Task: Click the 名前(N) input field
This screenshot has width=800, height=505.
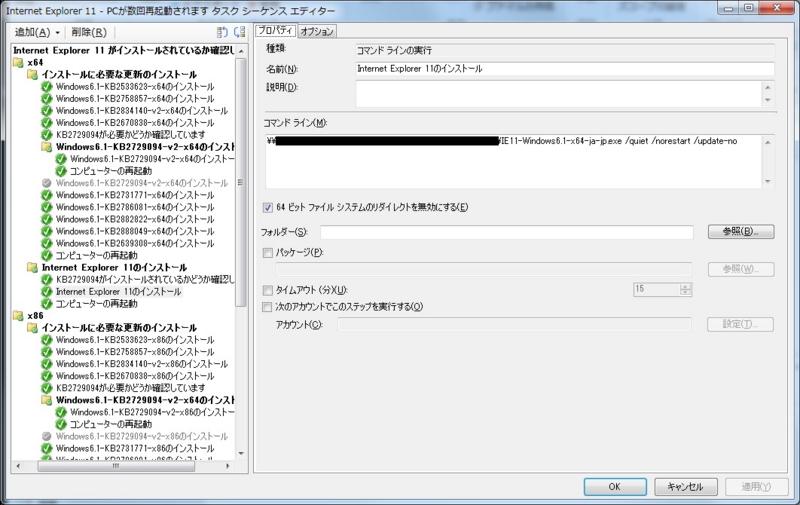Action: point(565,69)
